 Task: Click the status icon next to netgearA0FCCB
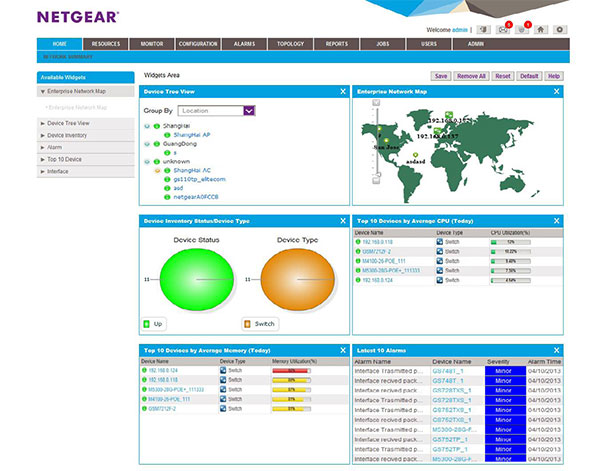167,197
